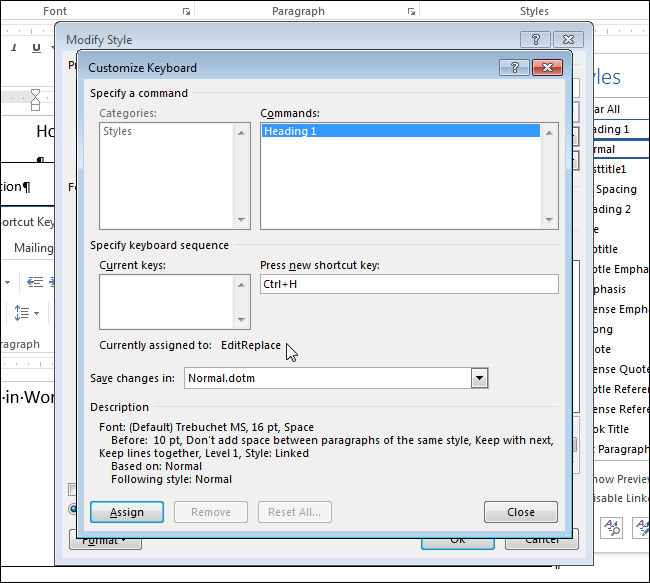Open Font dialog launcher in ribbon
650x583 pixels.
tap(186, 12)
